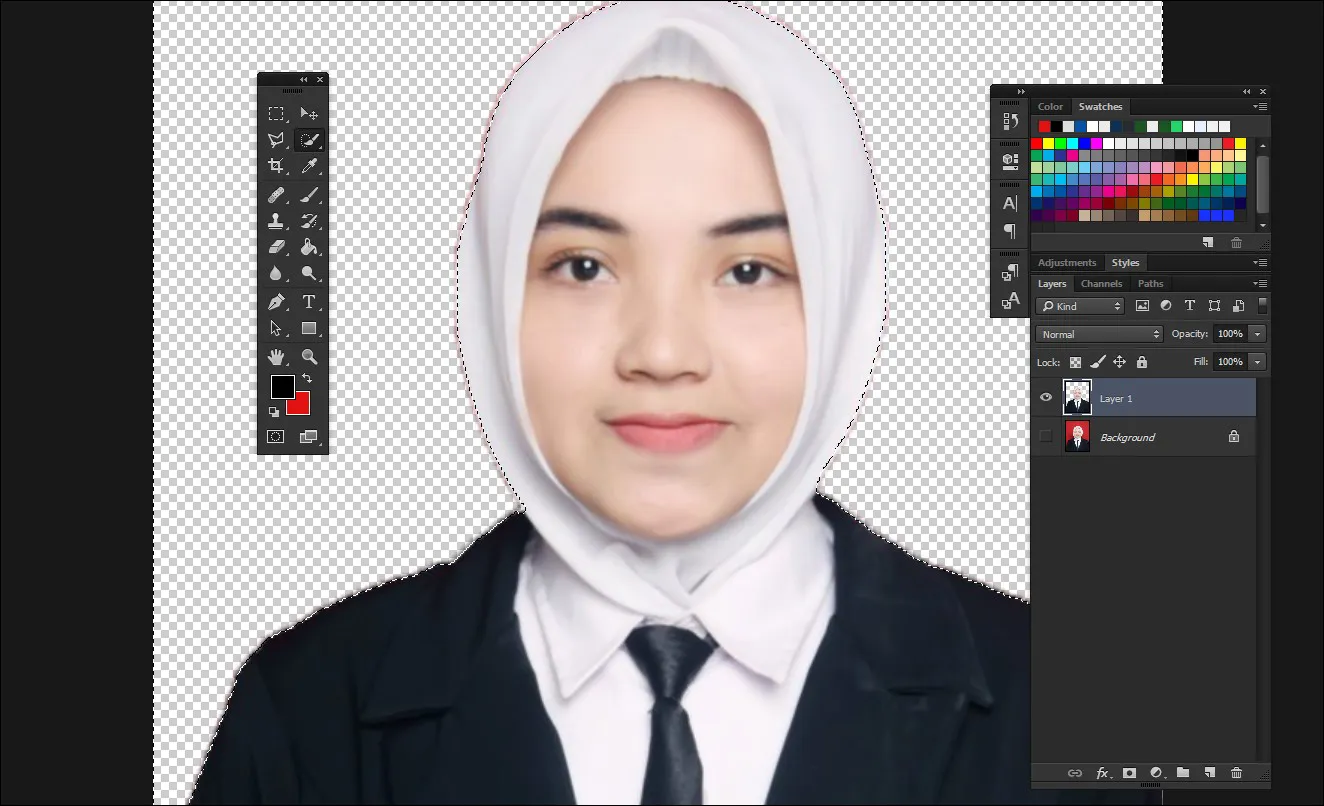Select the Spot Healing Brush tool
Screen dimensions: 1324x806
(277, 193)
